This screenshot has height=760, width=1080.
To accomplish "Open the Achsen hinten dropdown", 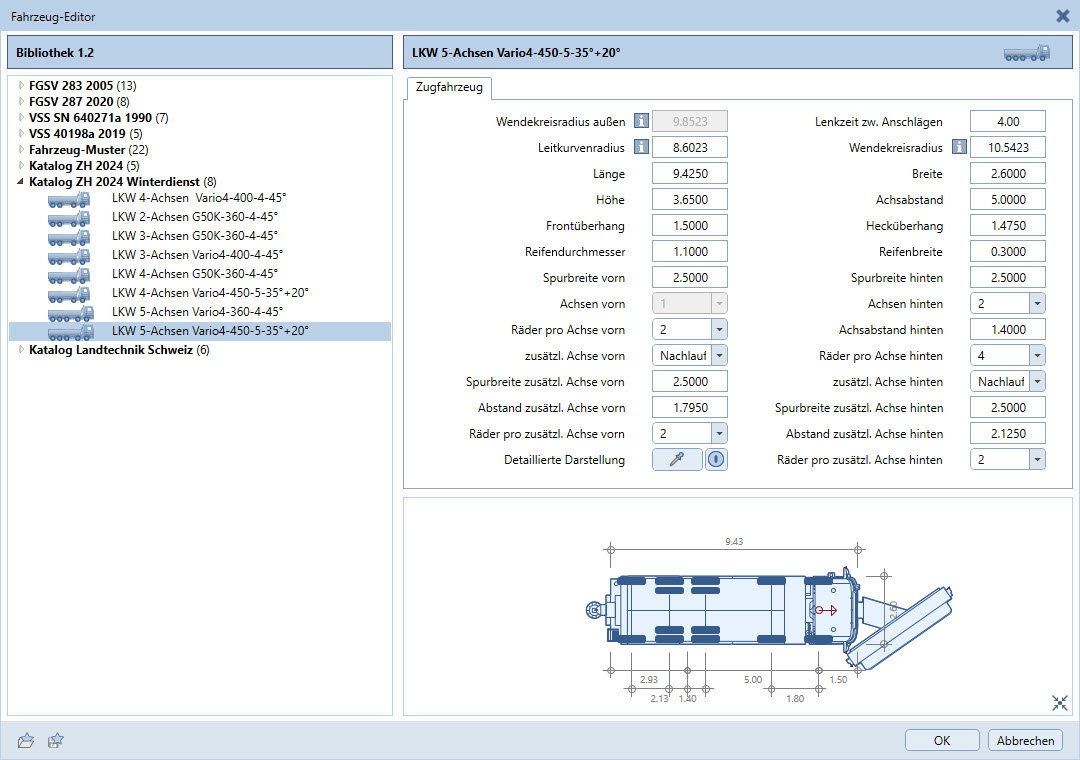I will point(1035,303).
